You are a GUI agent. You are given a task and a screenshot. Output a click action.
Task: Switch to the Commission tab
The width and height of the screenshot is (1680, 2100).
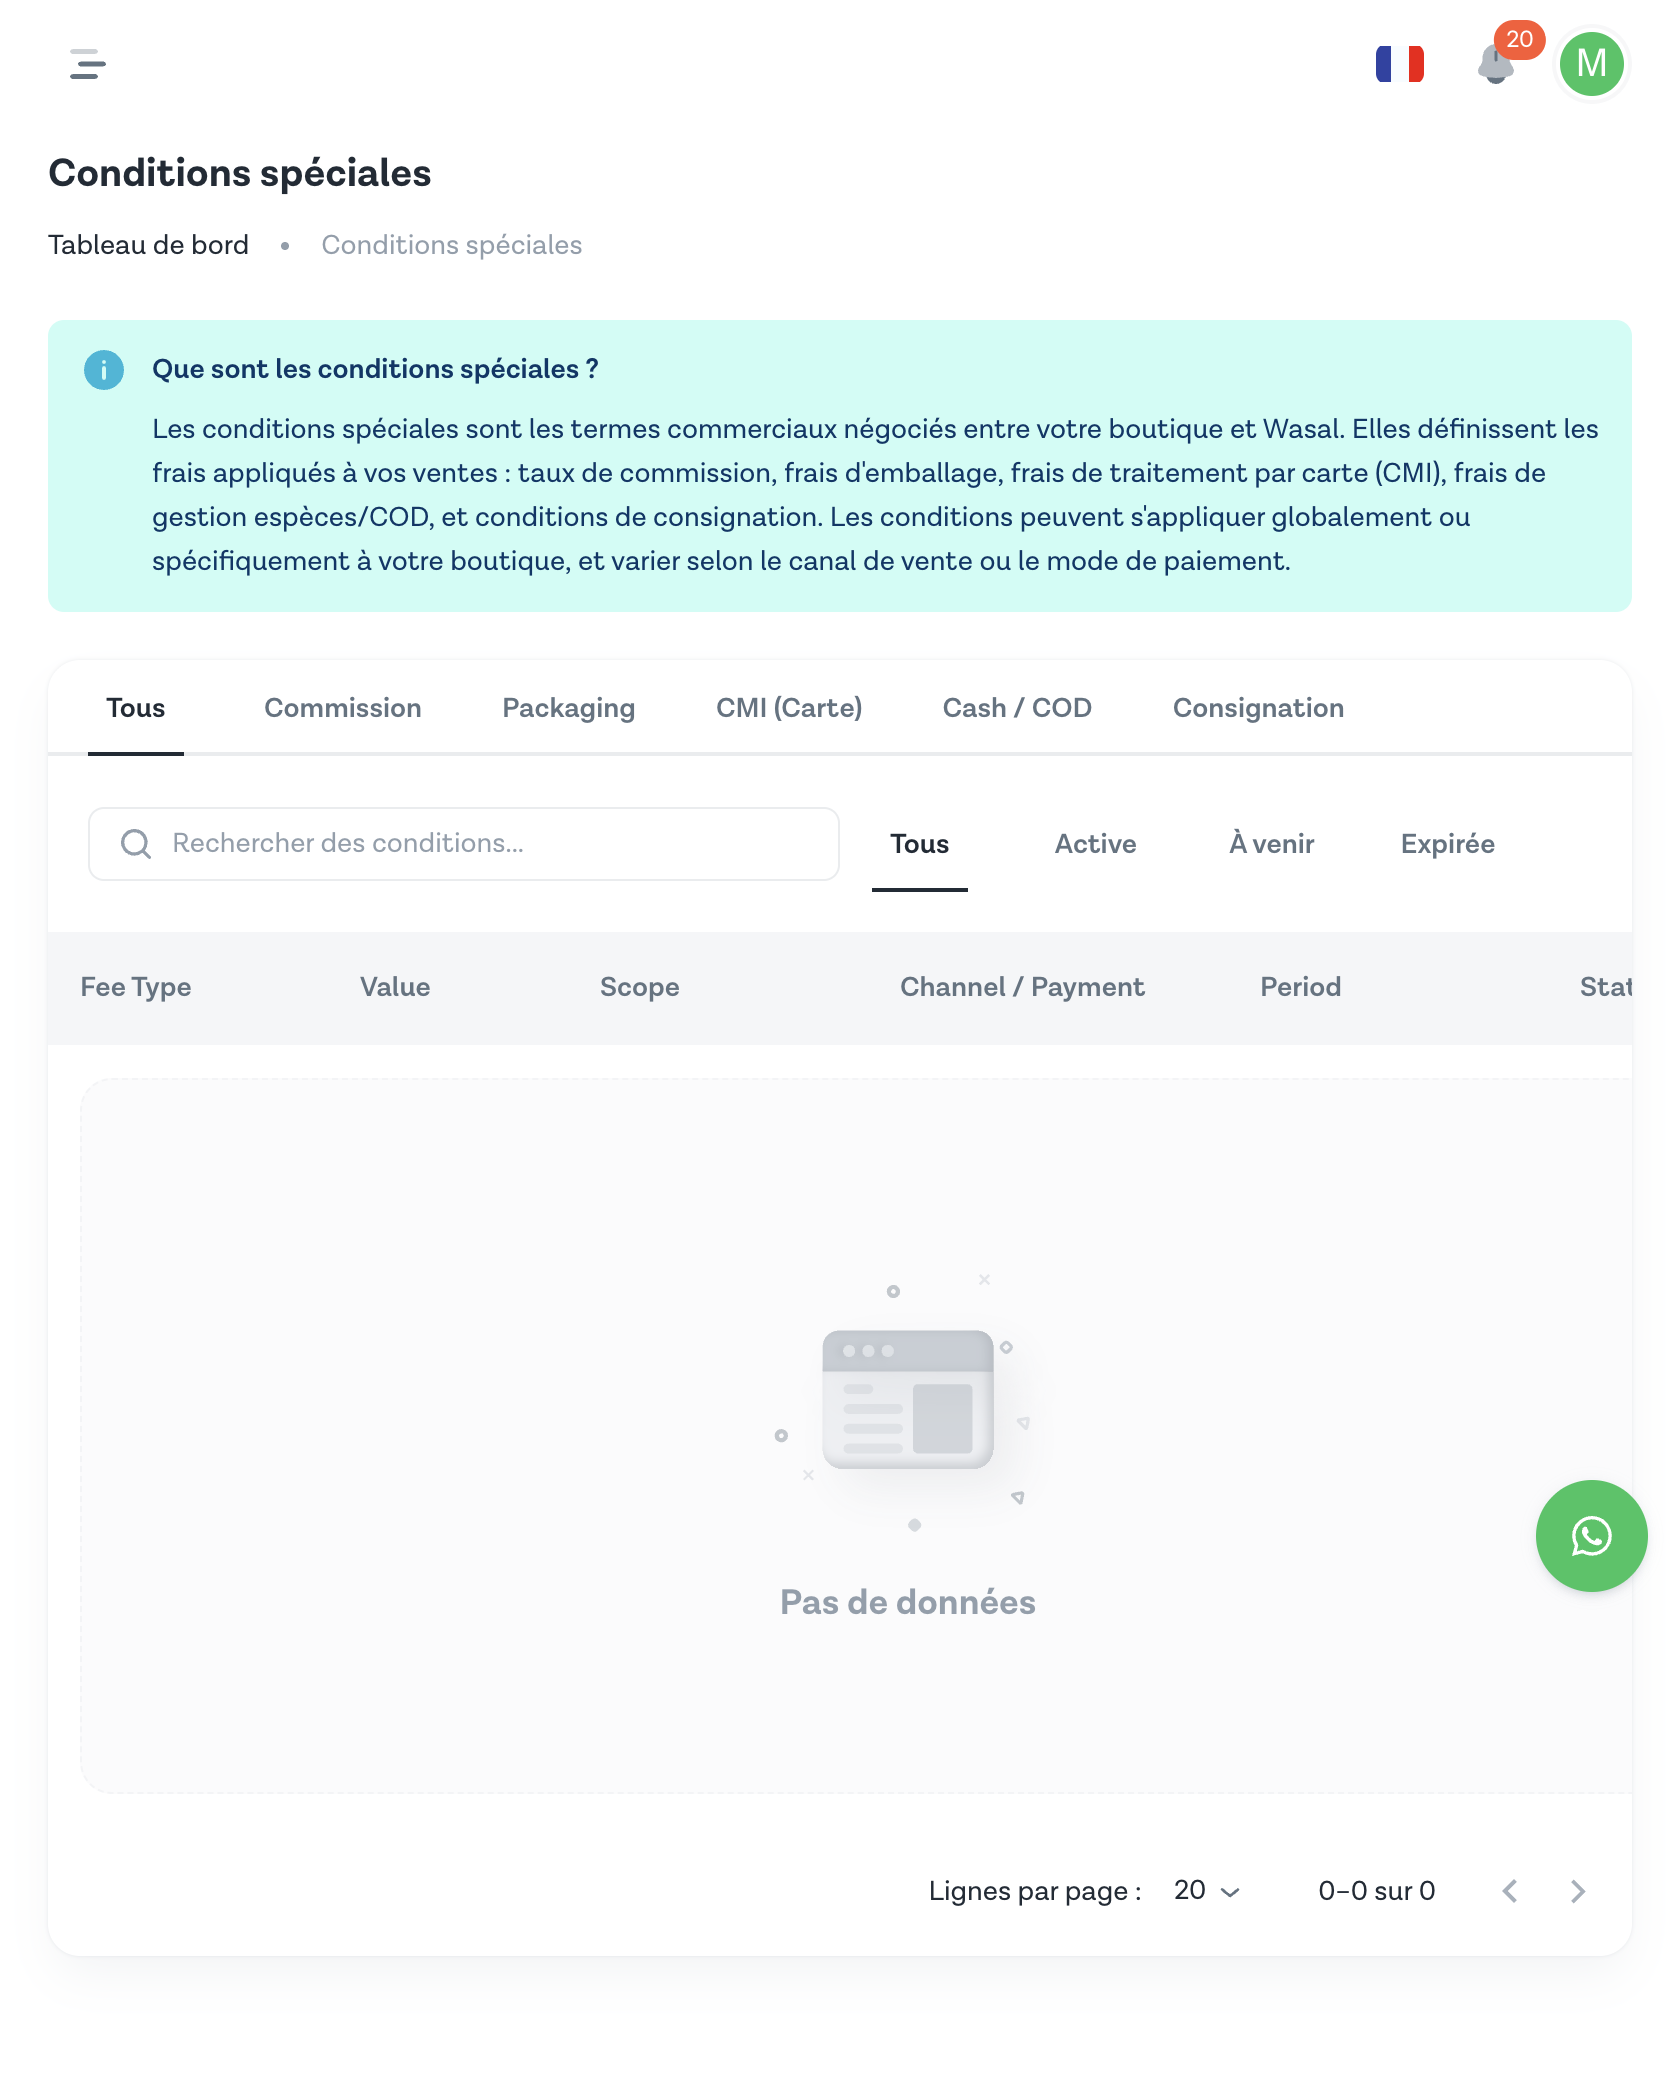coord(342,708)
